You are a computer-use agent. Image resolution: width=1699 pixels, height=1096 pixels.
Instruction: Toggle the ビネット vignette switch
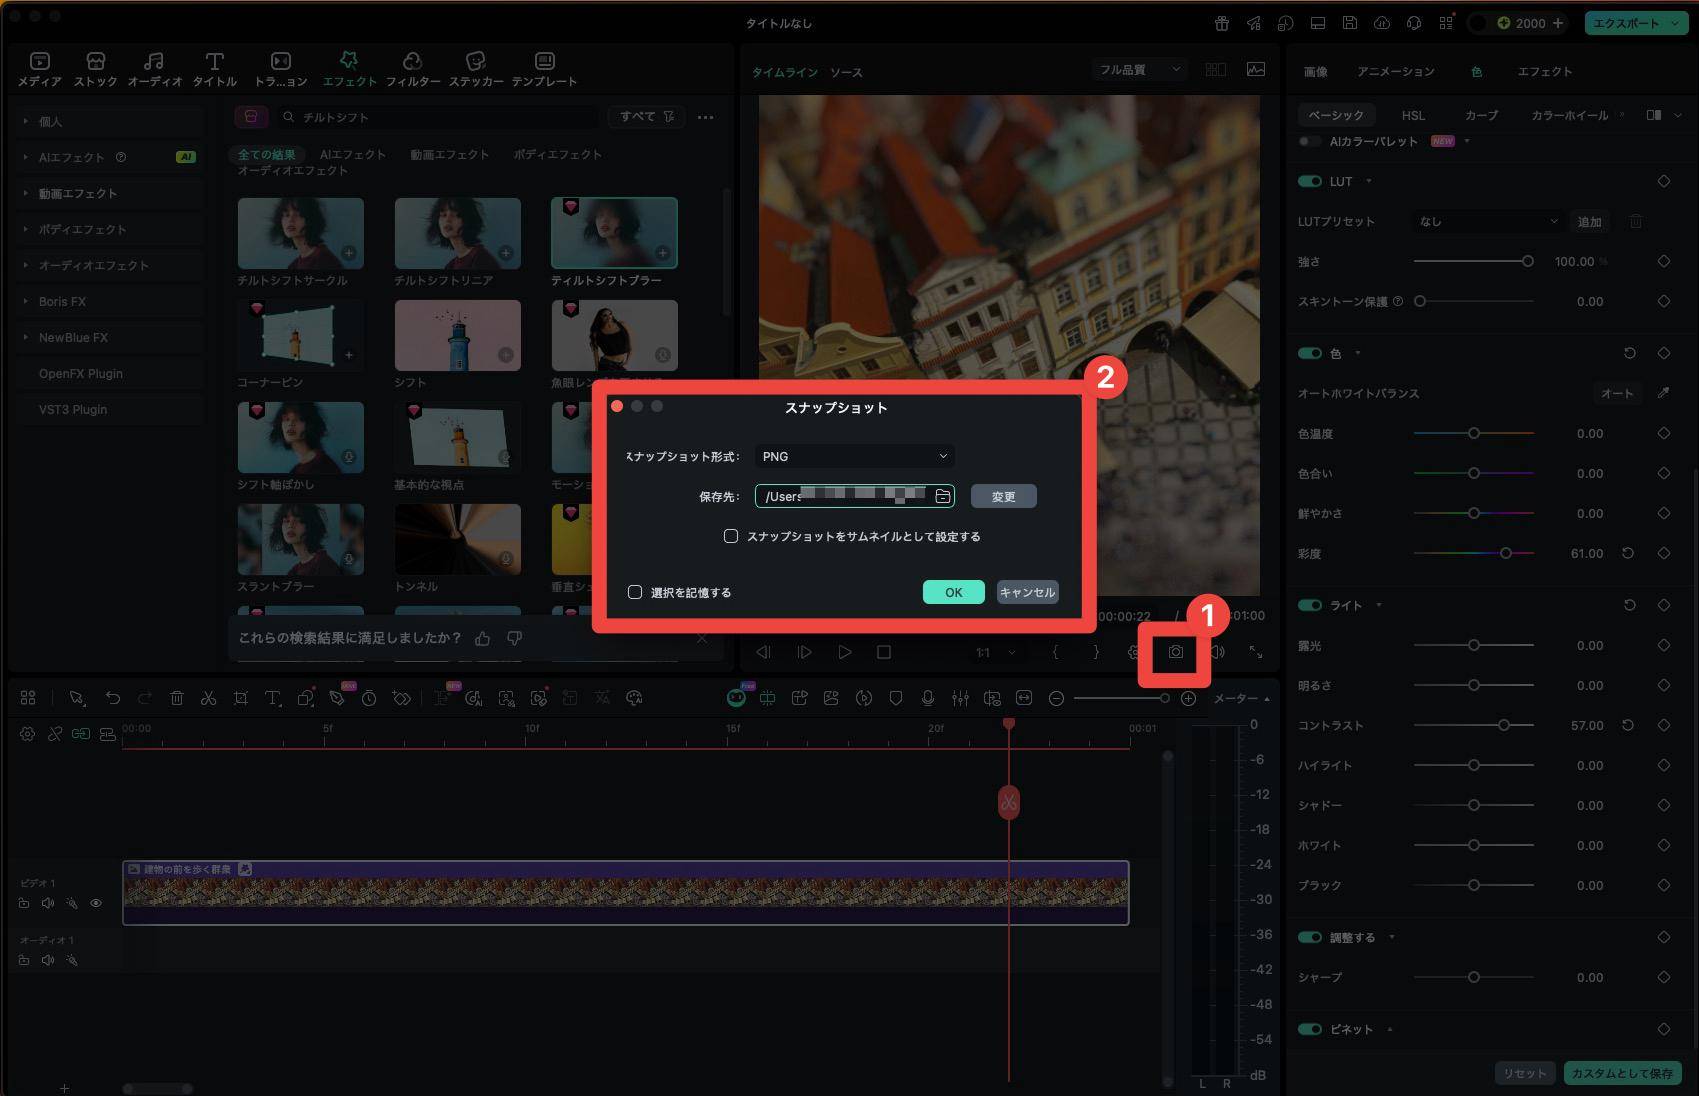(1309, 1029)
